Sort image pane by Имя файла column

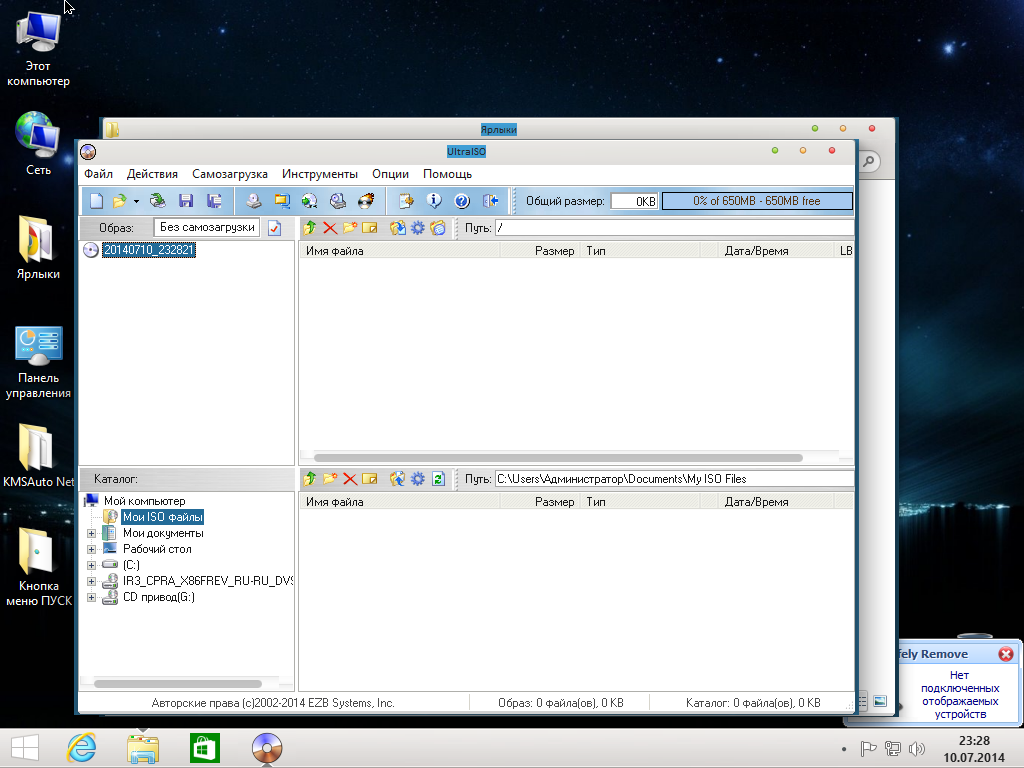tap(400, 251)
